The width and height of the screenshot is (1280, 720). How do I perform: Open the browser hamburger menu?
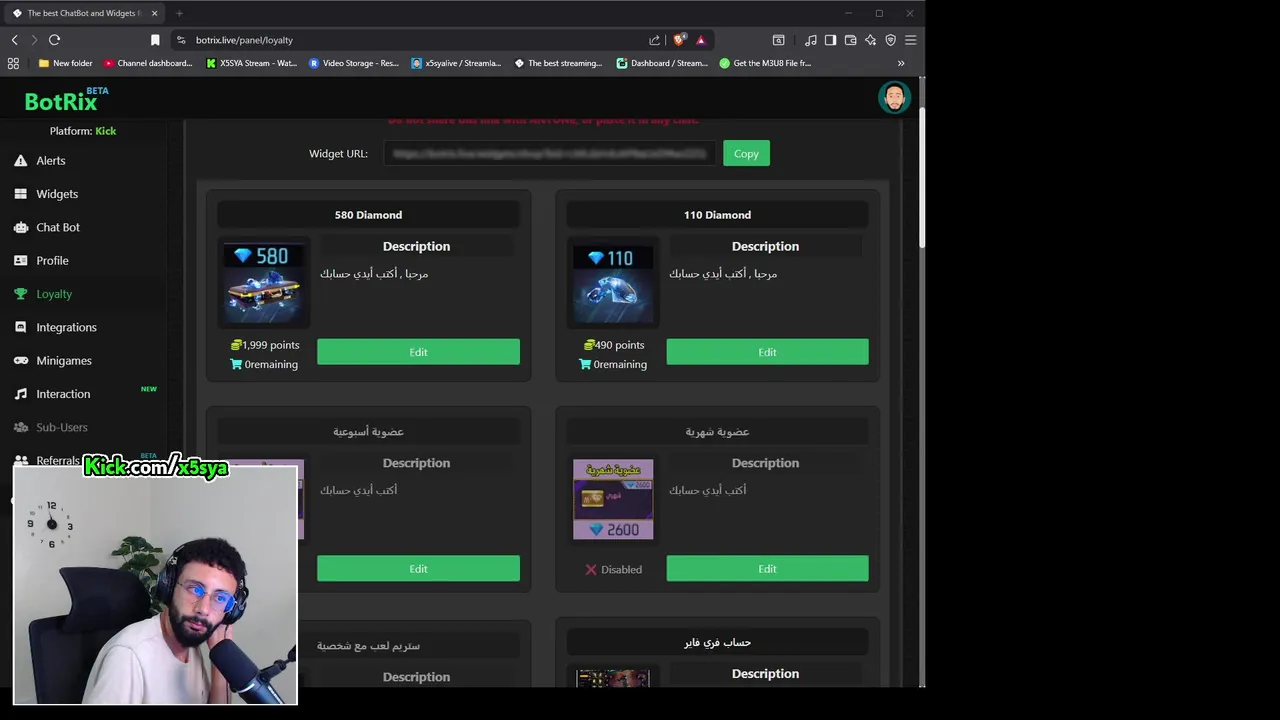(x=910, y=40)
